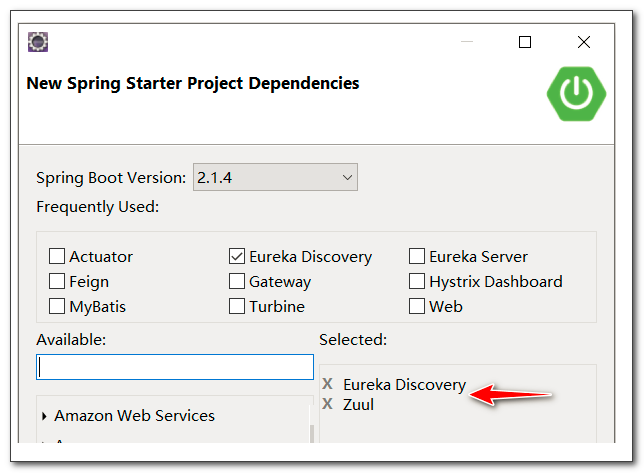Open the Spring Boot Version dropdown

(275, 177)
